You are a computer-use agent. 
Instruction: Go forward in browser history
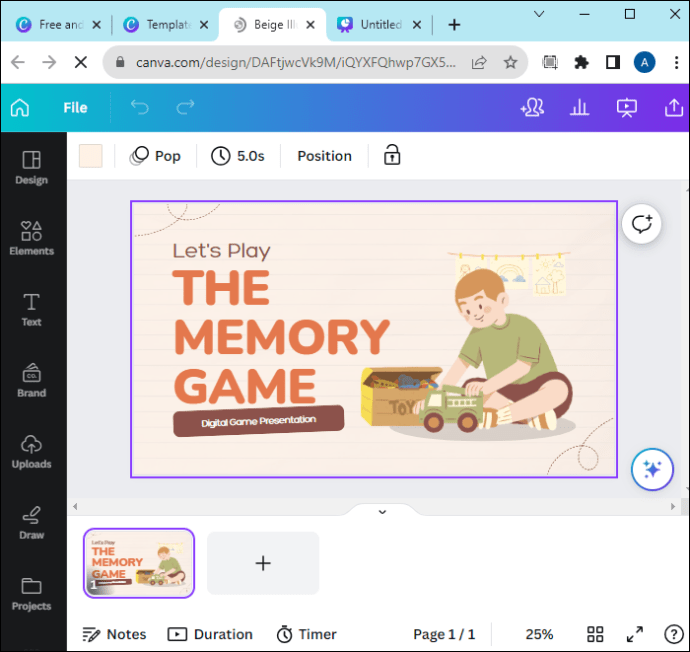[x=49, y=62]
